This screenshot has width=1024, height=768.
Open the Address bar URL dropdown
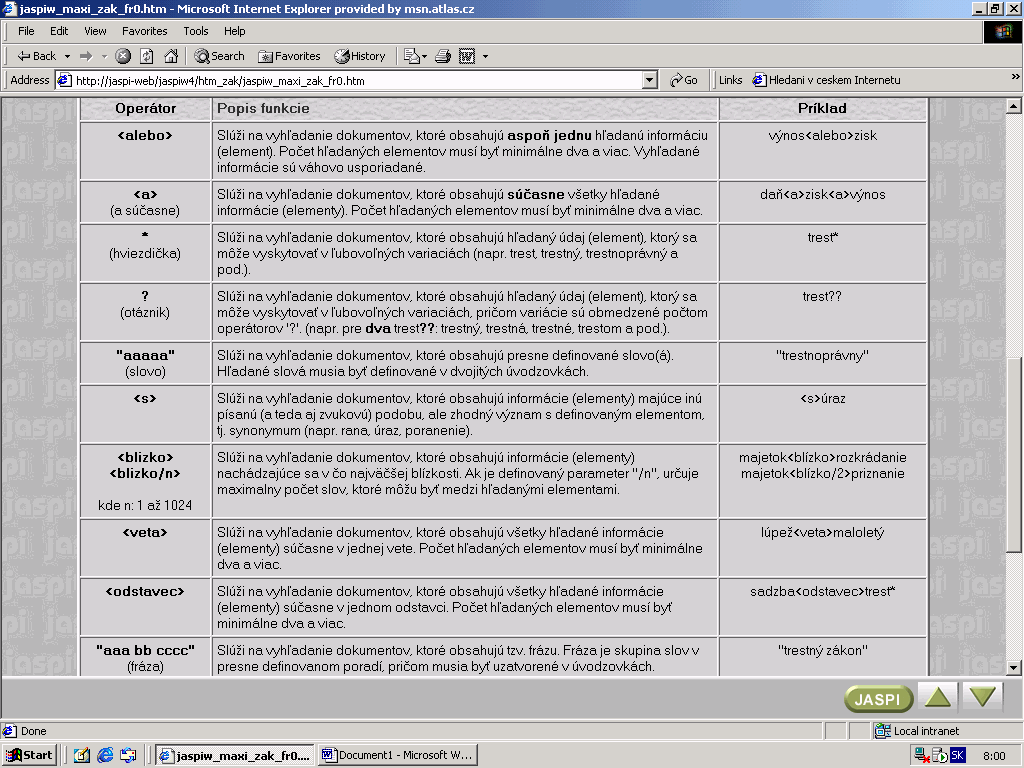[649, 80]
